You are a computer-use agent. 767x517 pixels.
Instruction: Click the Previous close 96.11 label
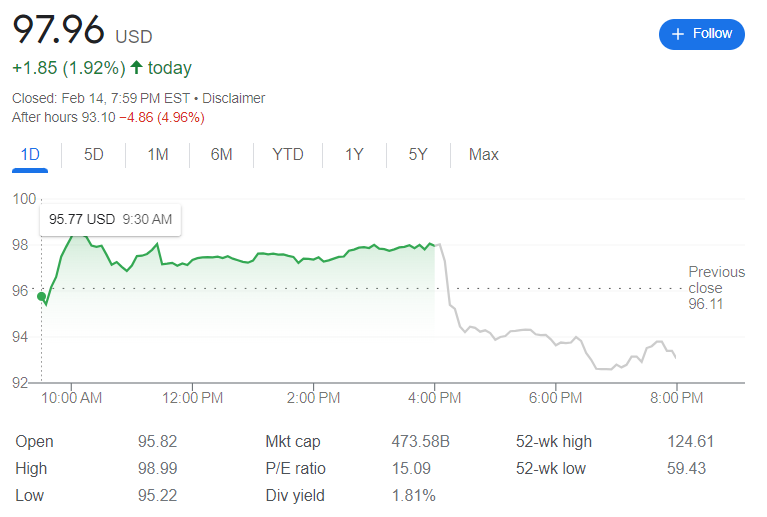pos(716,288)
